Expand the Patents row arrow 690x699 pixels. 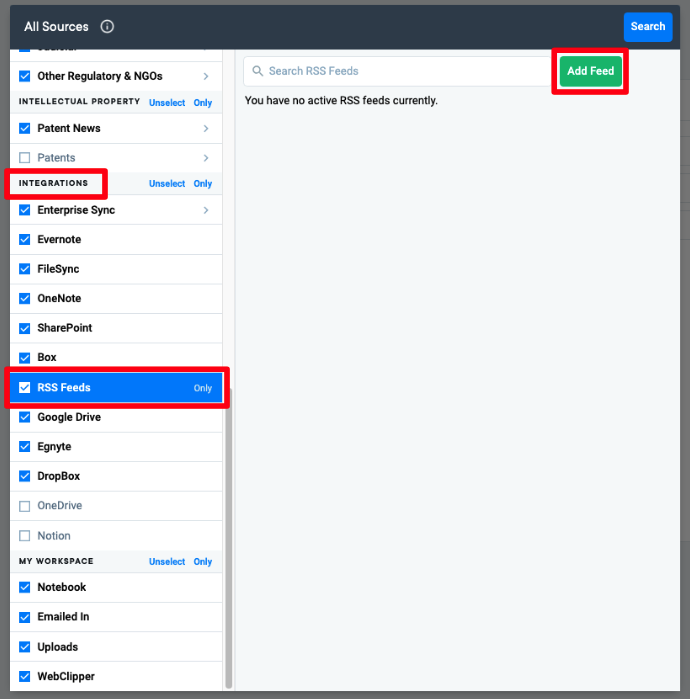point(206,158)
